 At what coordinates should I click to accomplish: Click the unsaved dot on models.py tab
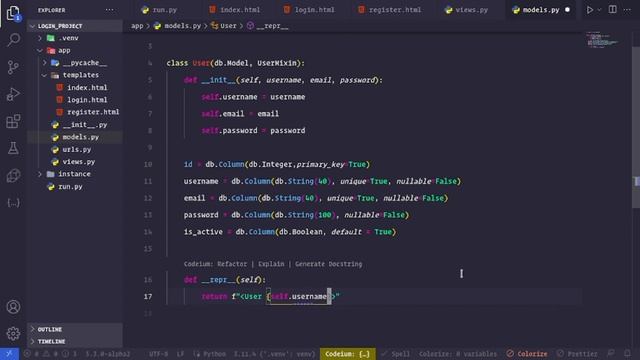click(x=567, y=10)
